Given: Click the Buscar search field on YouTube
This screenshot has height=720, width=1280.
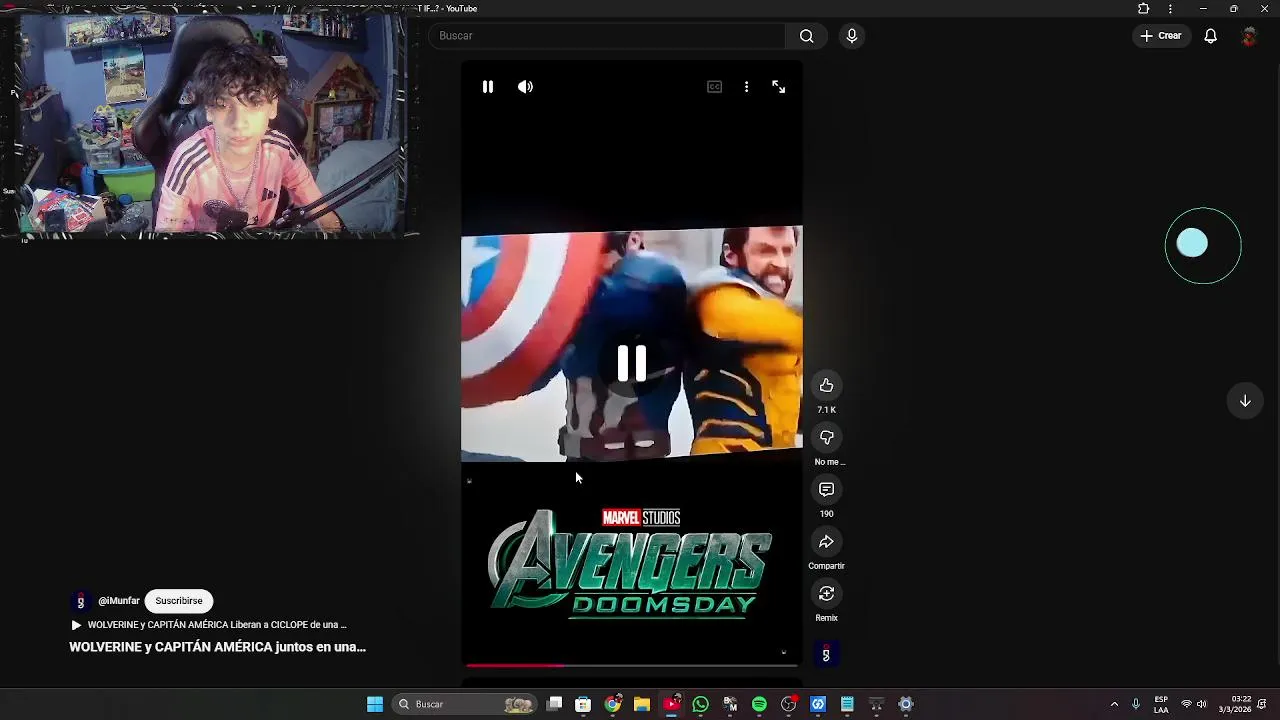Looking at the screenshot, I should coord(607,36).
